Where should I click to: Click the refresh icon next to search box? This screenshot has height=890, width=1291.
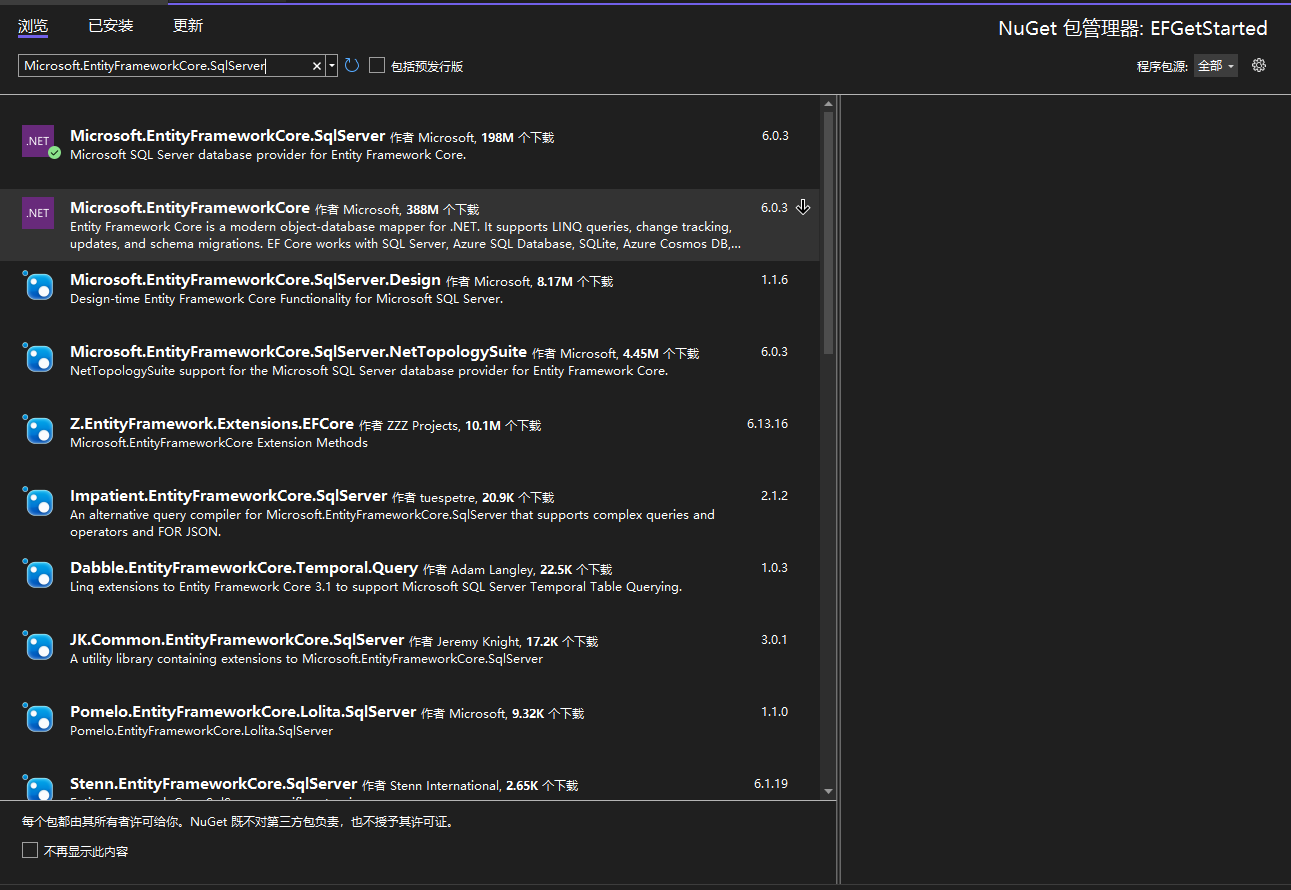tap(352, 65)
